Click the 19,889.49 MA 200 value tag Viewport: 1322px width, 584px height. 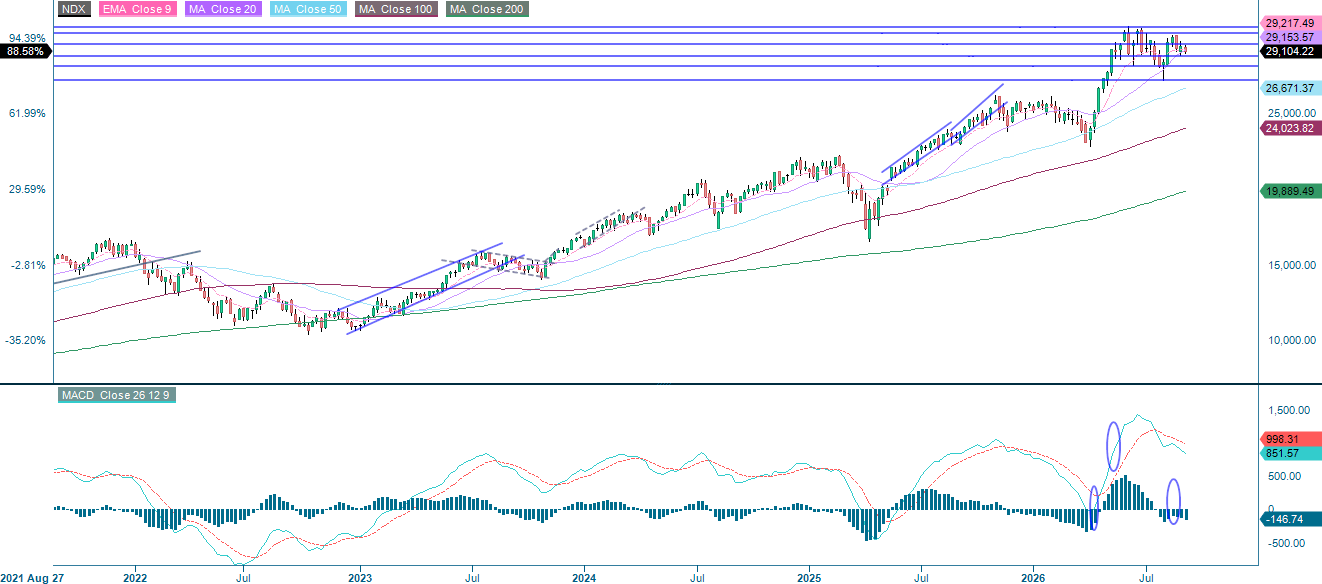tap(1289, 191)
